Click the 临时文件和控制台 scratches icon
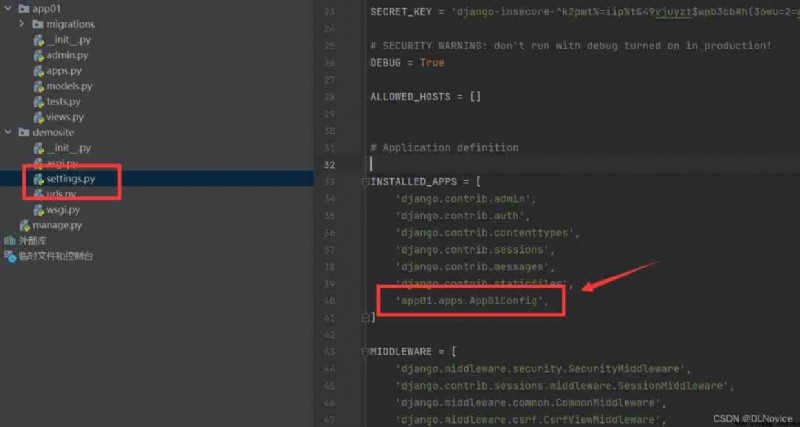The image size is (800, 427). 10,256
